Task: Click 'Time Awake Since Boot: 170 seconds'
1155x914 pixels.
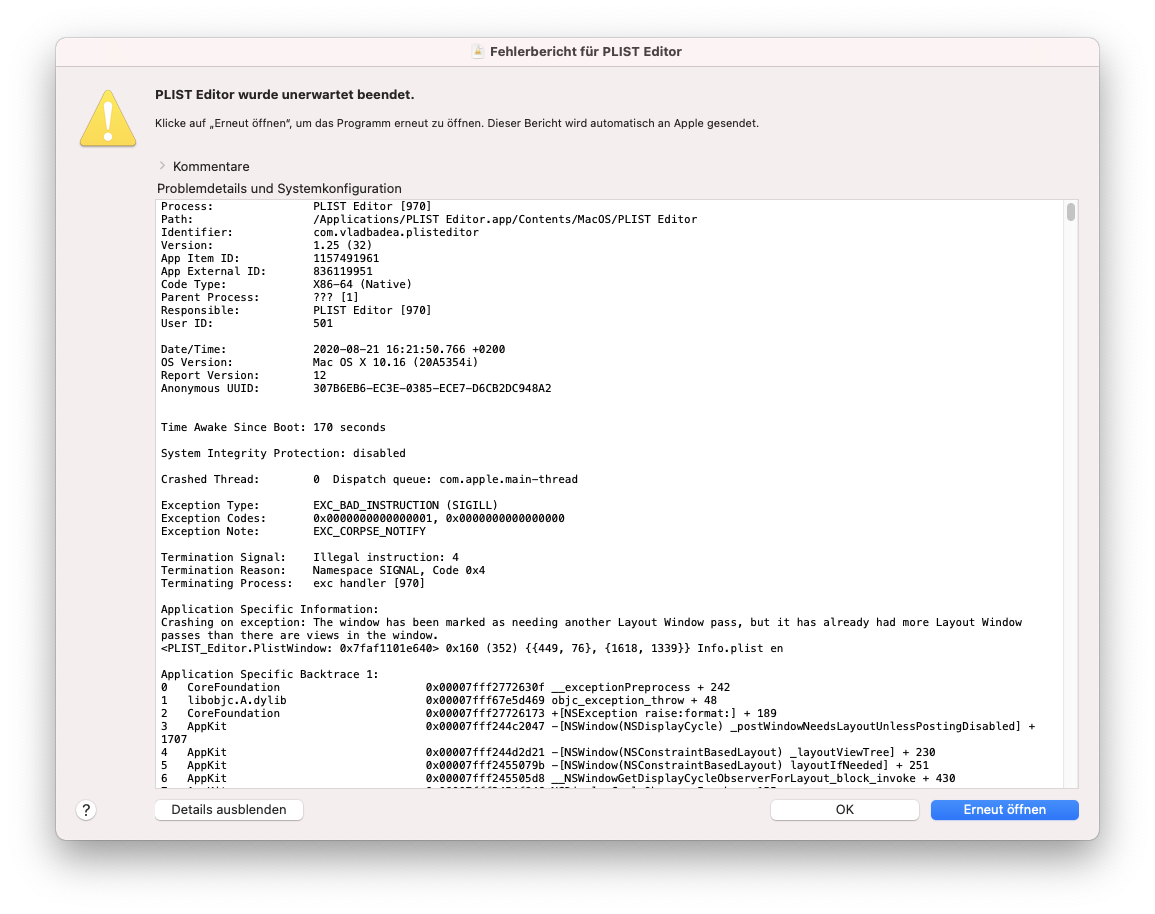Action: 273,427
